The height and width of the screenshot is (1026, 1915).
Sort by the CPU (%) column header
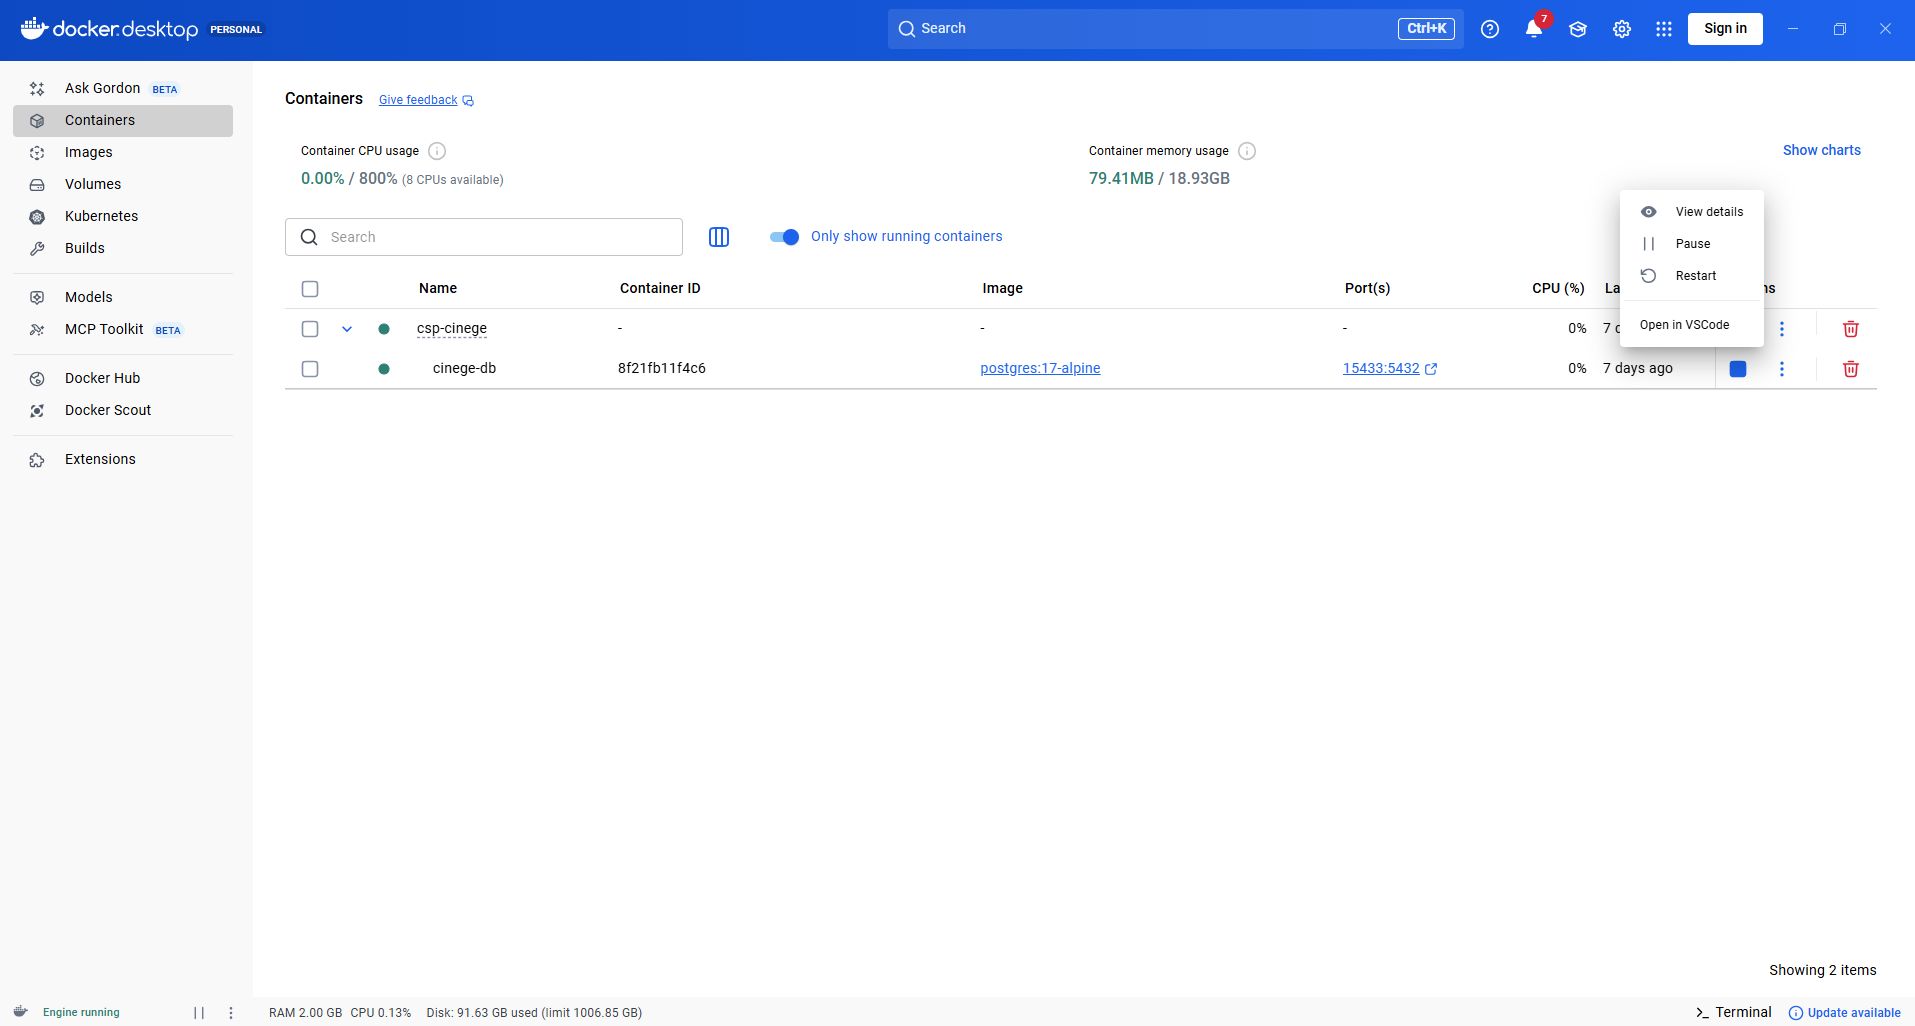click(1558, 288)
